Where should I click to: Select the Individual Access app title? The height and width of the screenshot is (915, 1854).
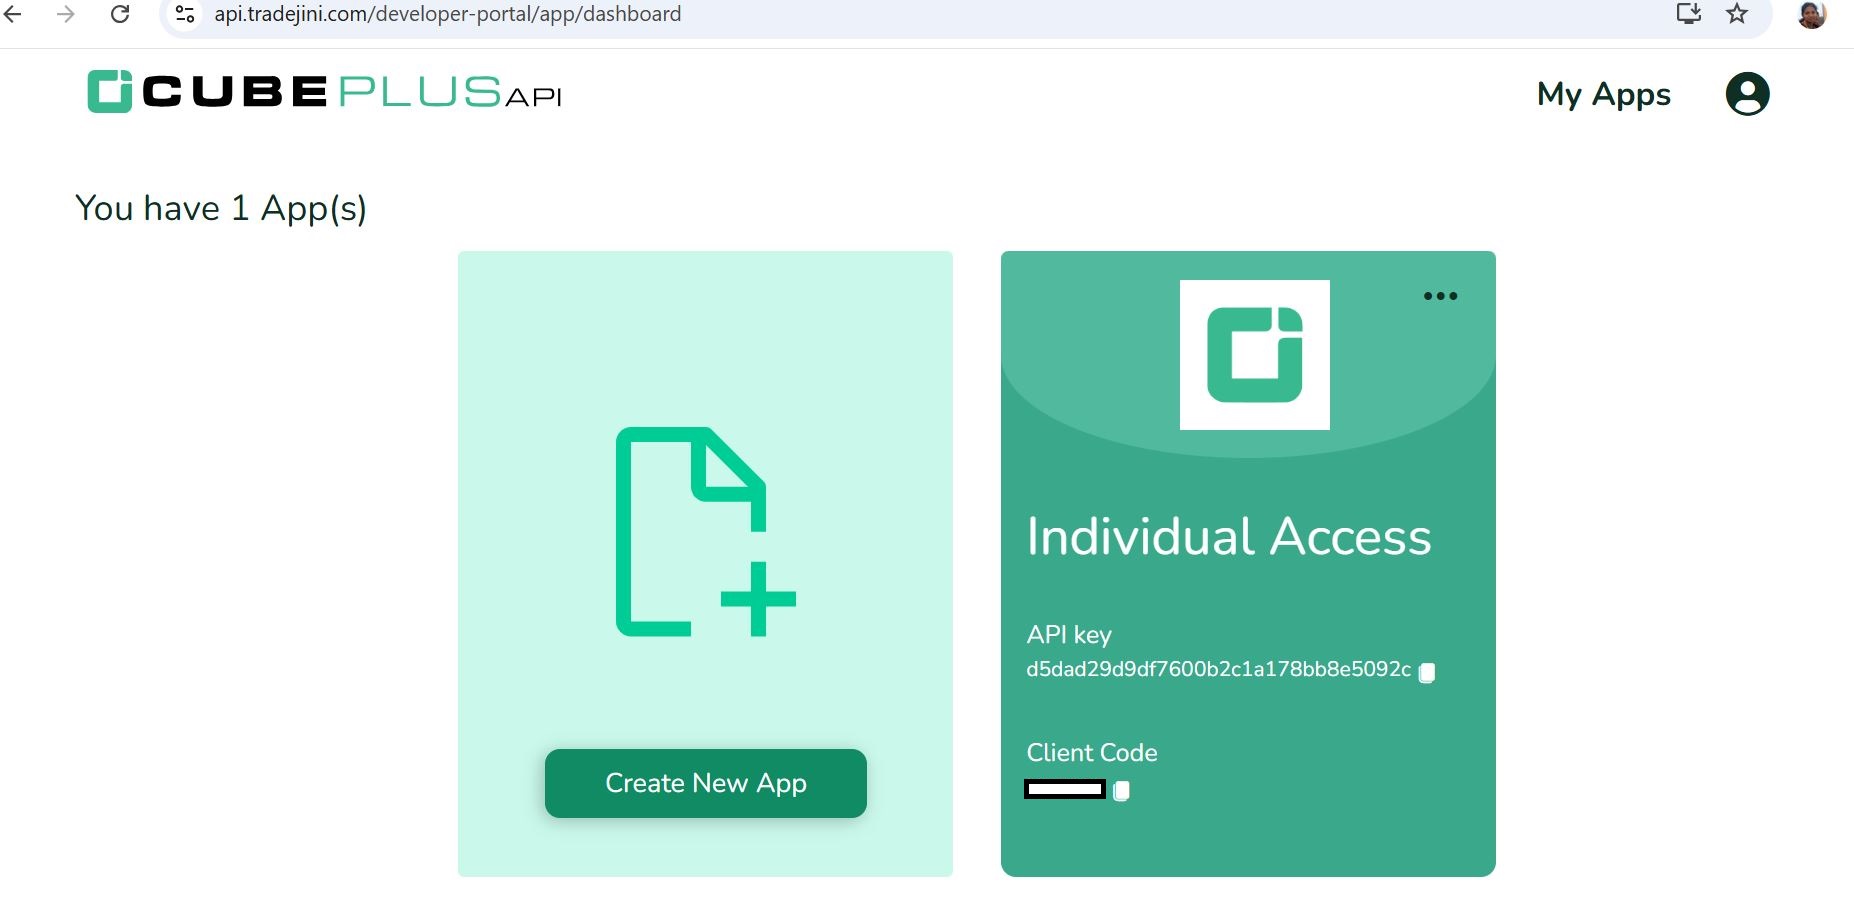(1229, 537)
